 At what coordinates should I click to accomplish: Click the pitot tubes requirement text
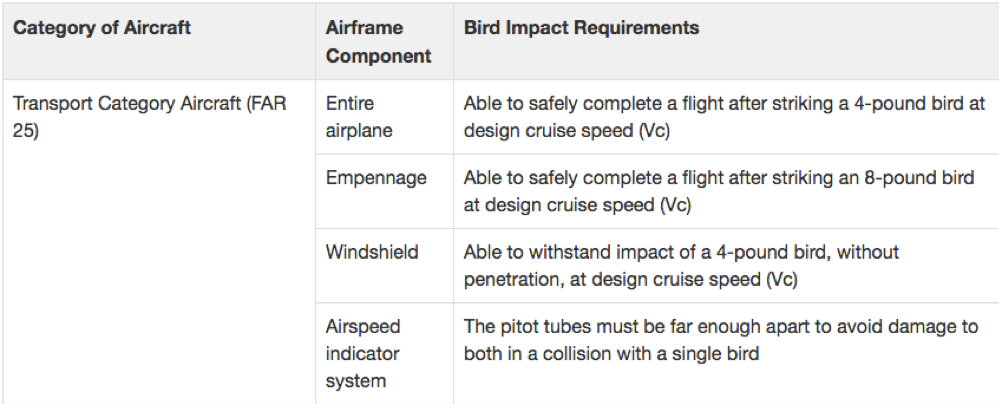(721, 340)
